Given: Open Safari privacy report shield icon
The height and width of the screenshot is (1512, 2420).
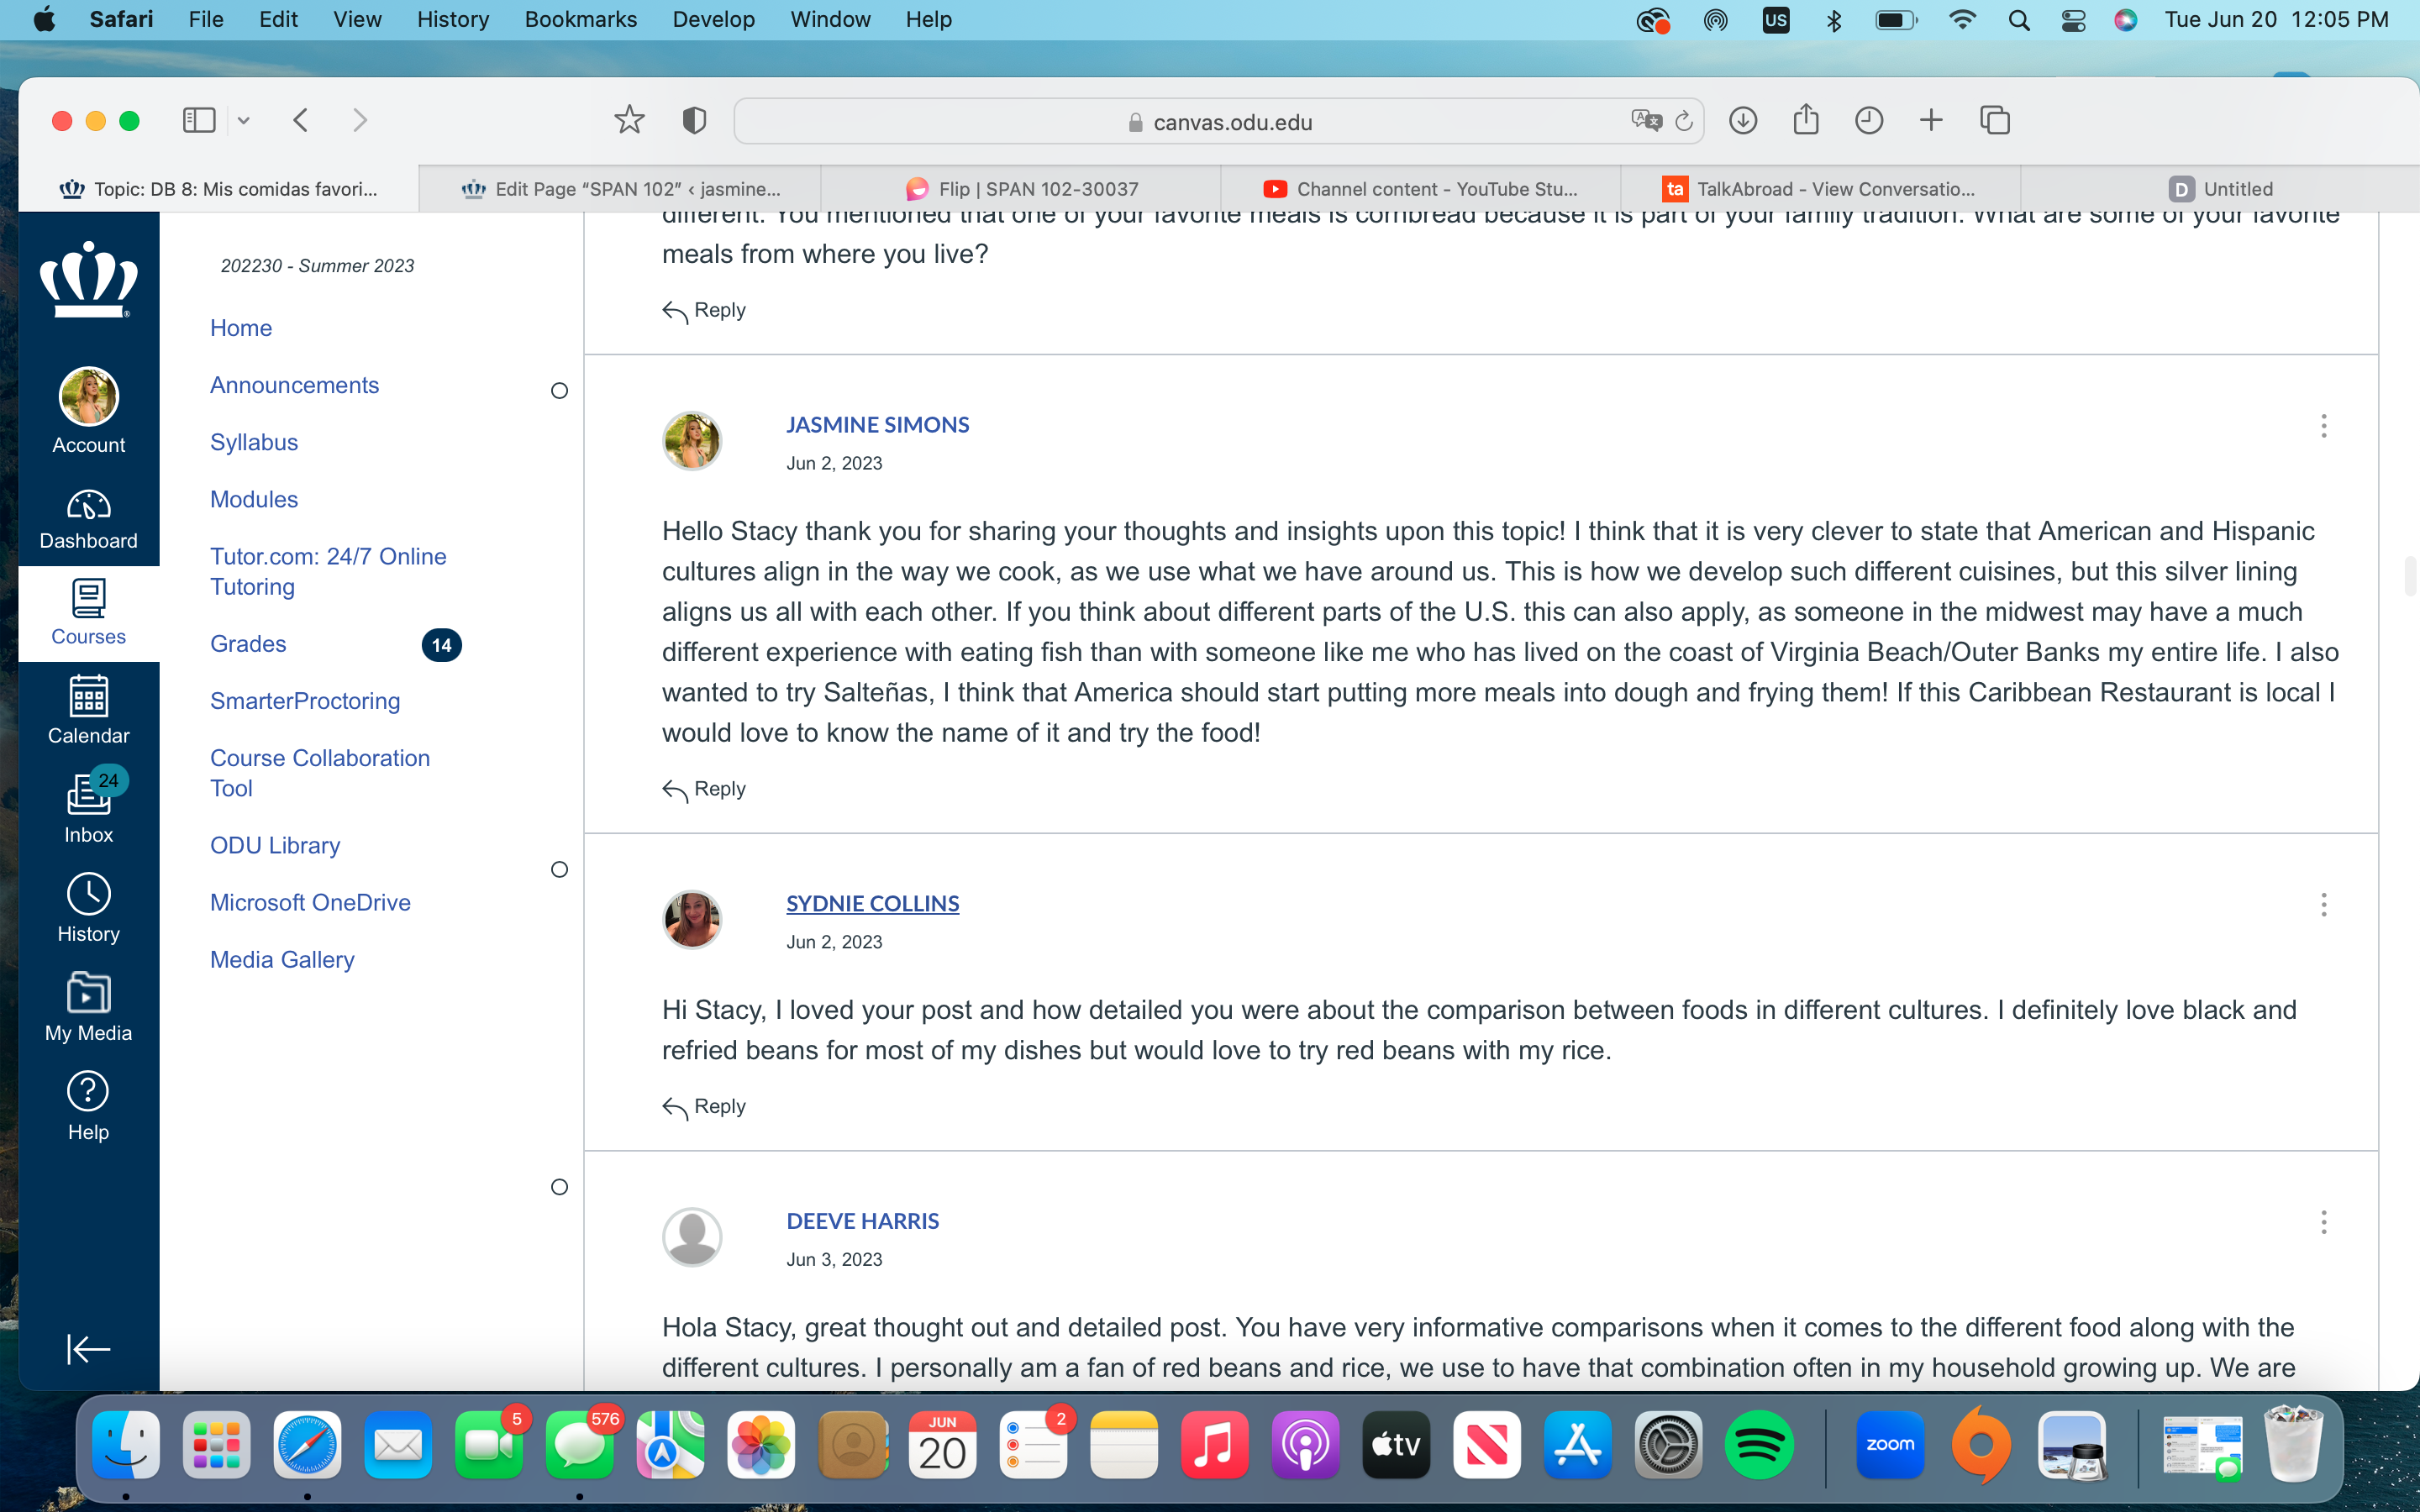Looking at the screenshot, I should 694,121.
